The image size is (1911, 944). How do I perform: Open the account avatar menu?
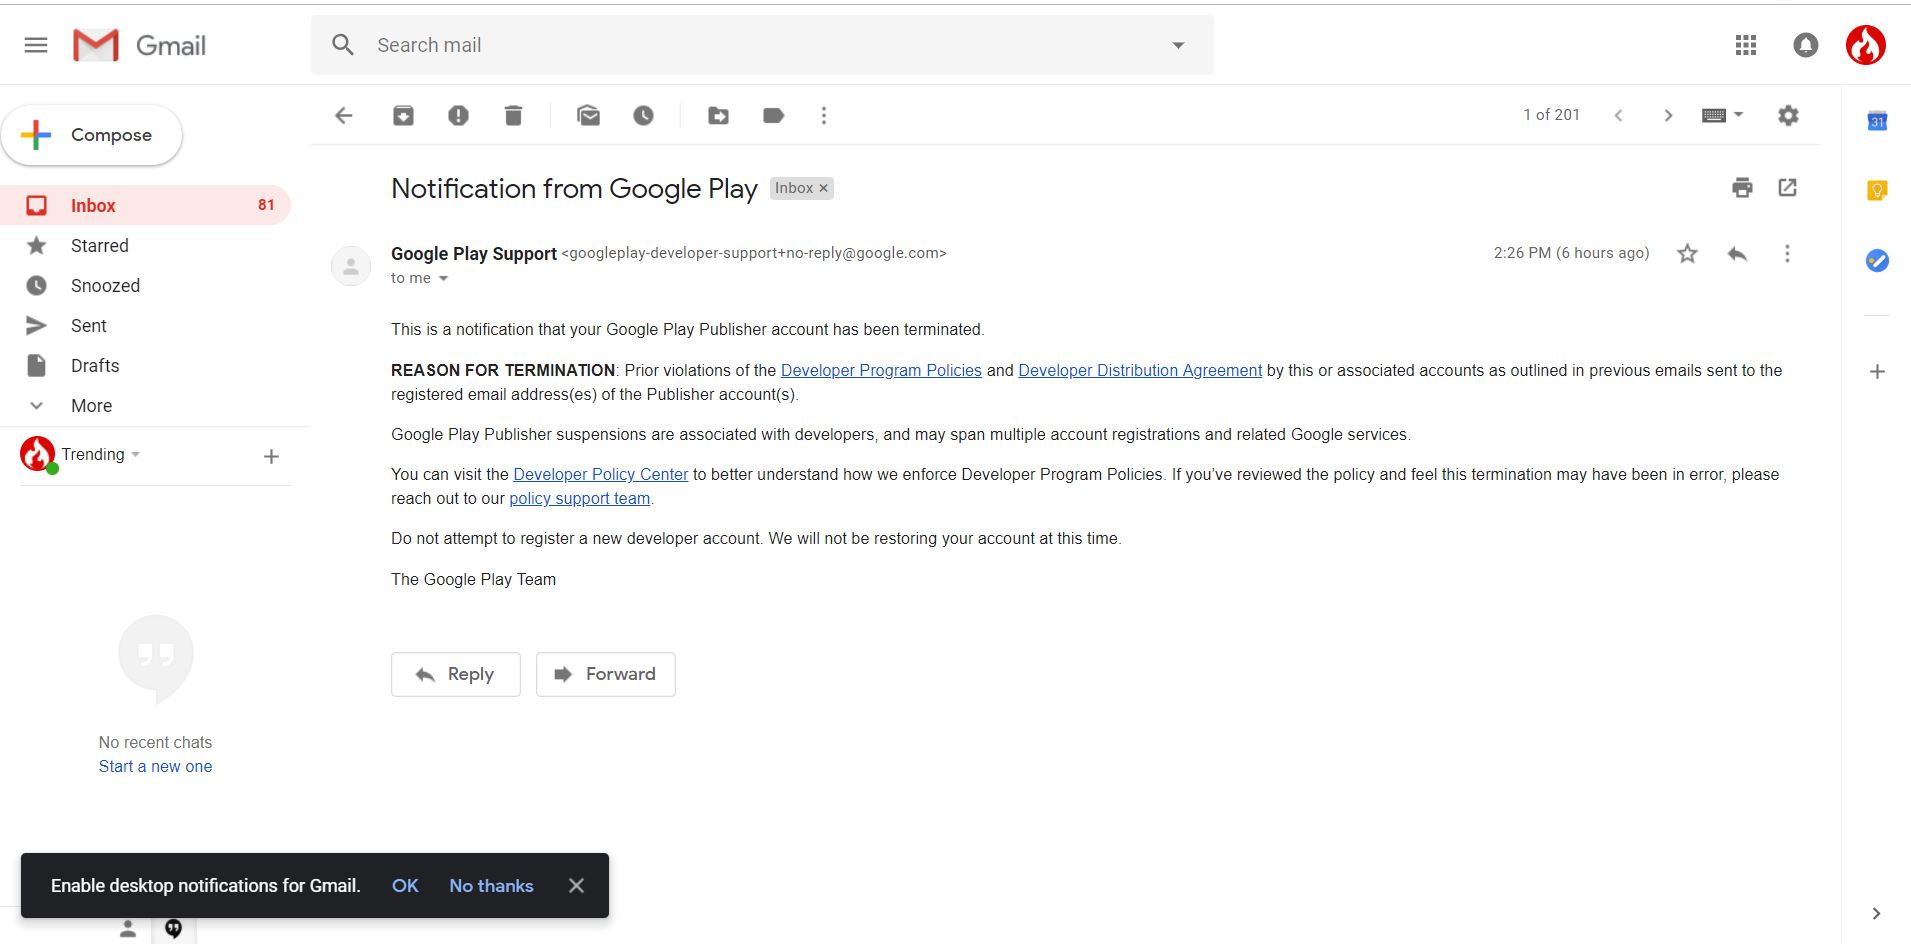tap(1866, 45)
